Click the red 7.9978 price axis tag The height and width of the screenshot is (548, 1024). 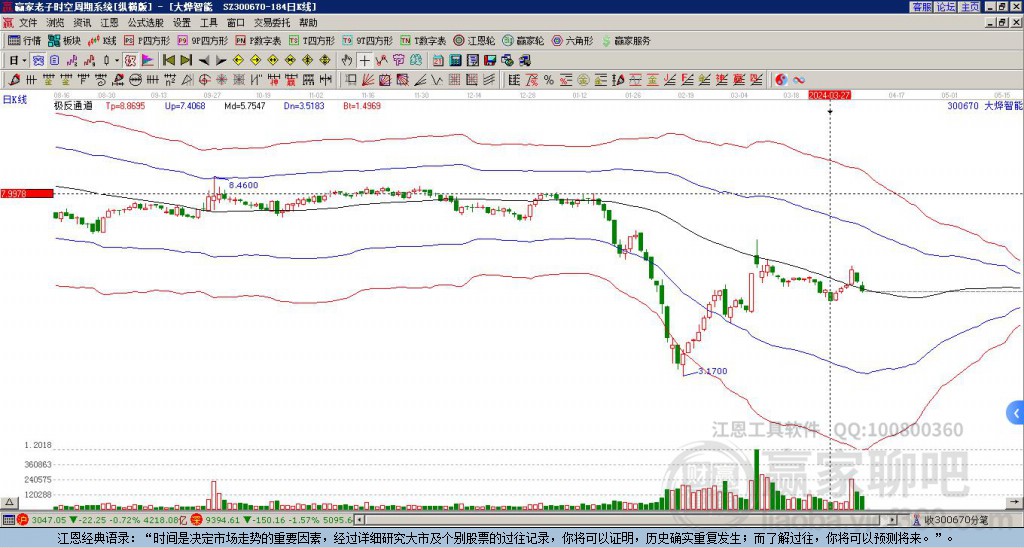[27, 193]
